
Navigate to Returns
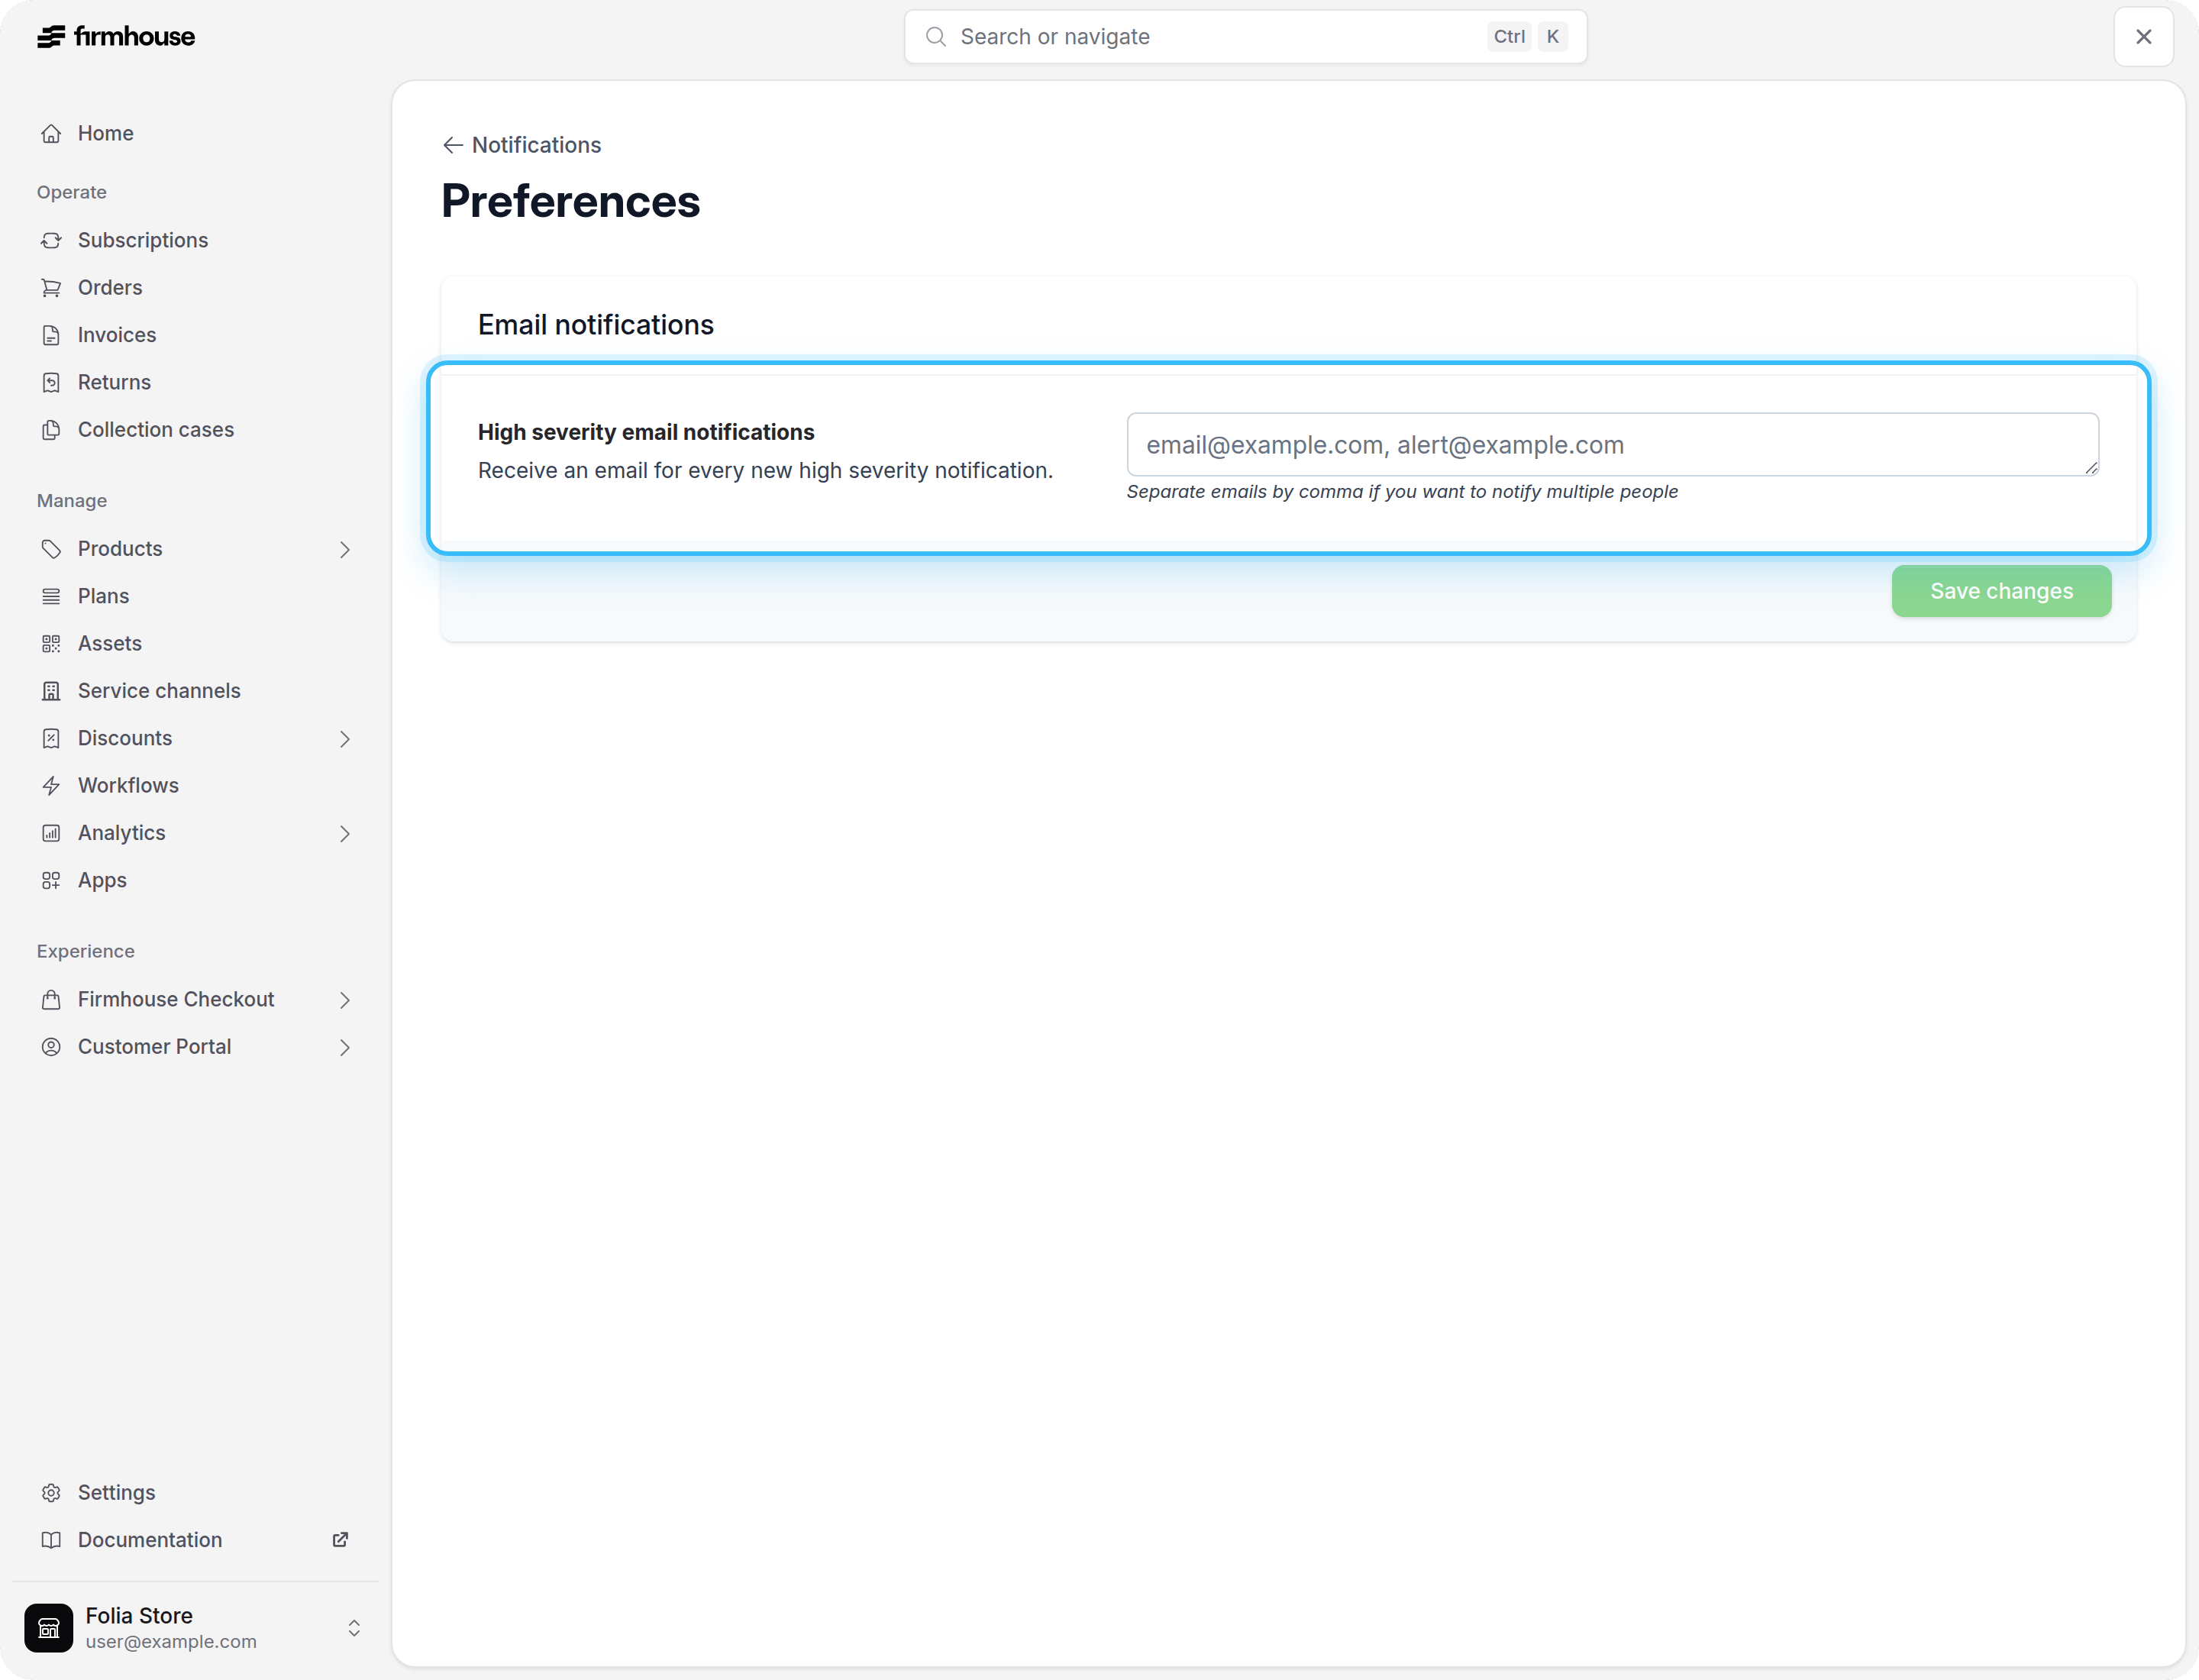pyautogui.click(x=195, y=383)
